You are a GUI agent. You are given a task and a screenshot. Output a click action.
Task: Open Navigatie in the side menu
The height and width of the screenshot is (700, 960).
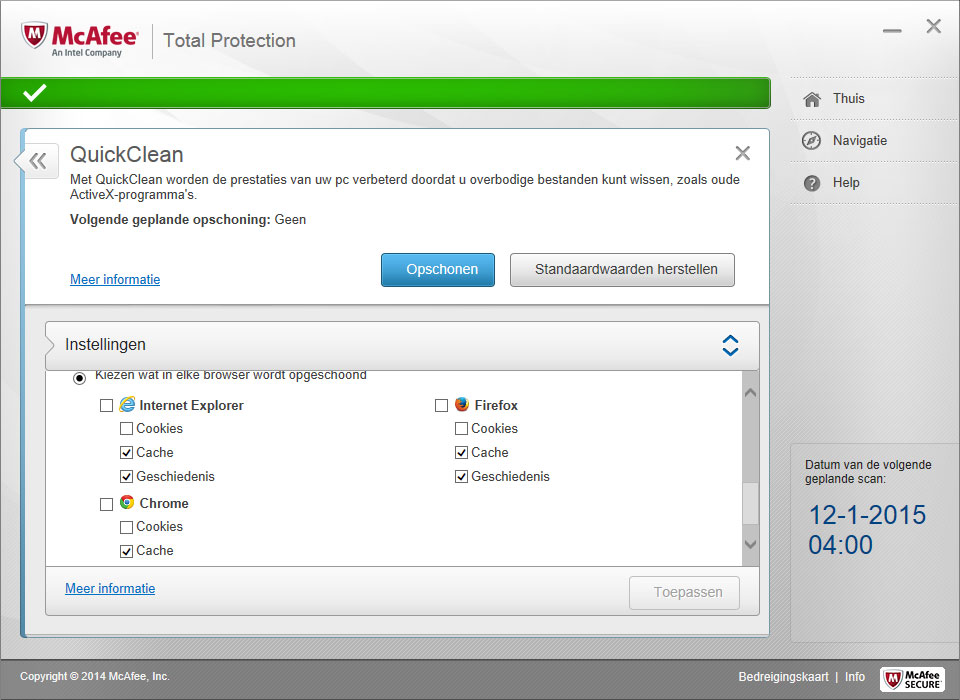click(860, 141)
